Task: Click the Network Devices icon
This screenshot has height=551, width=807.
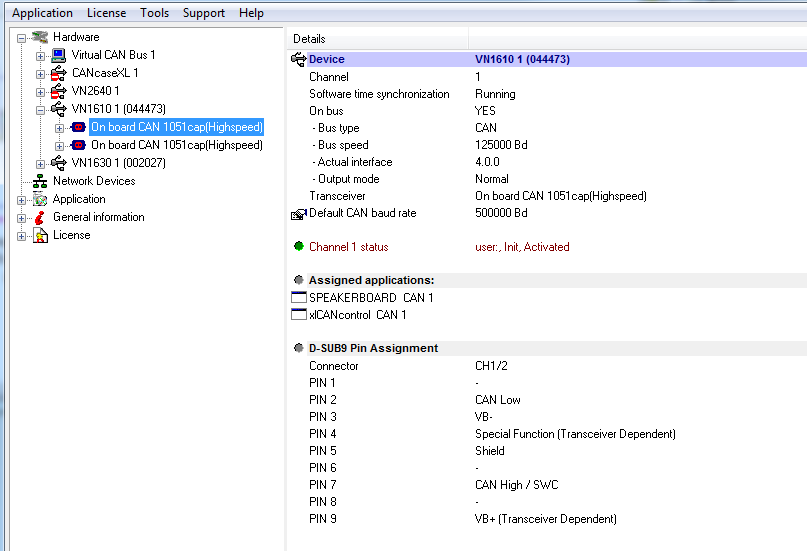Action: pos(40,181)
